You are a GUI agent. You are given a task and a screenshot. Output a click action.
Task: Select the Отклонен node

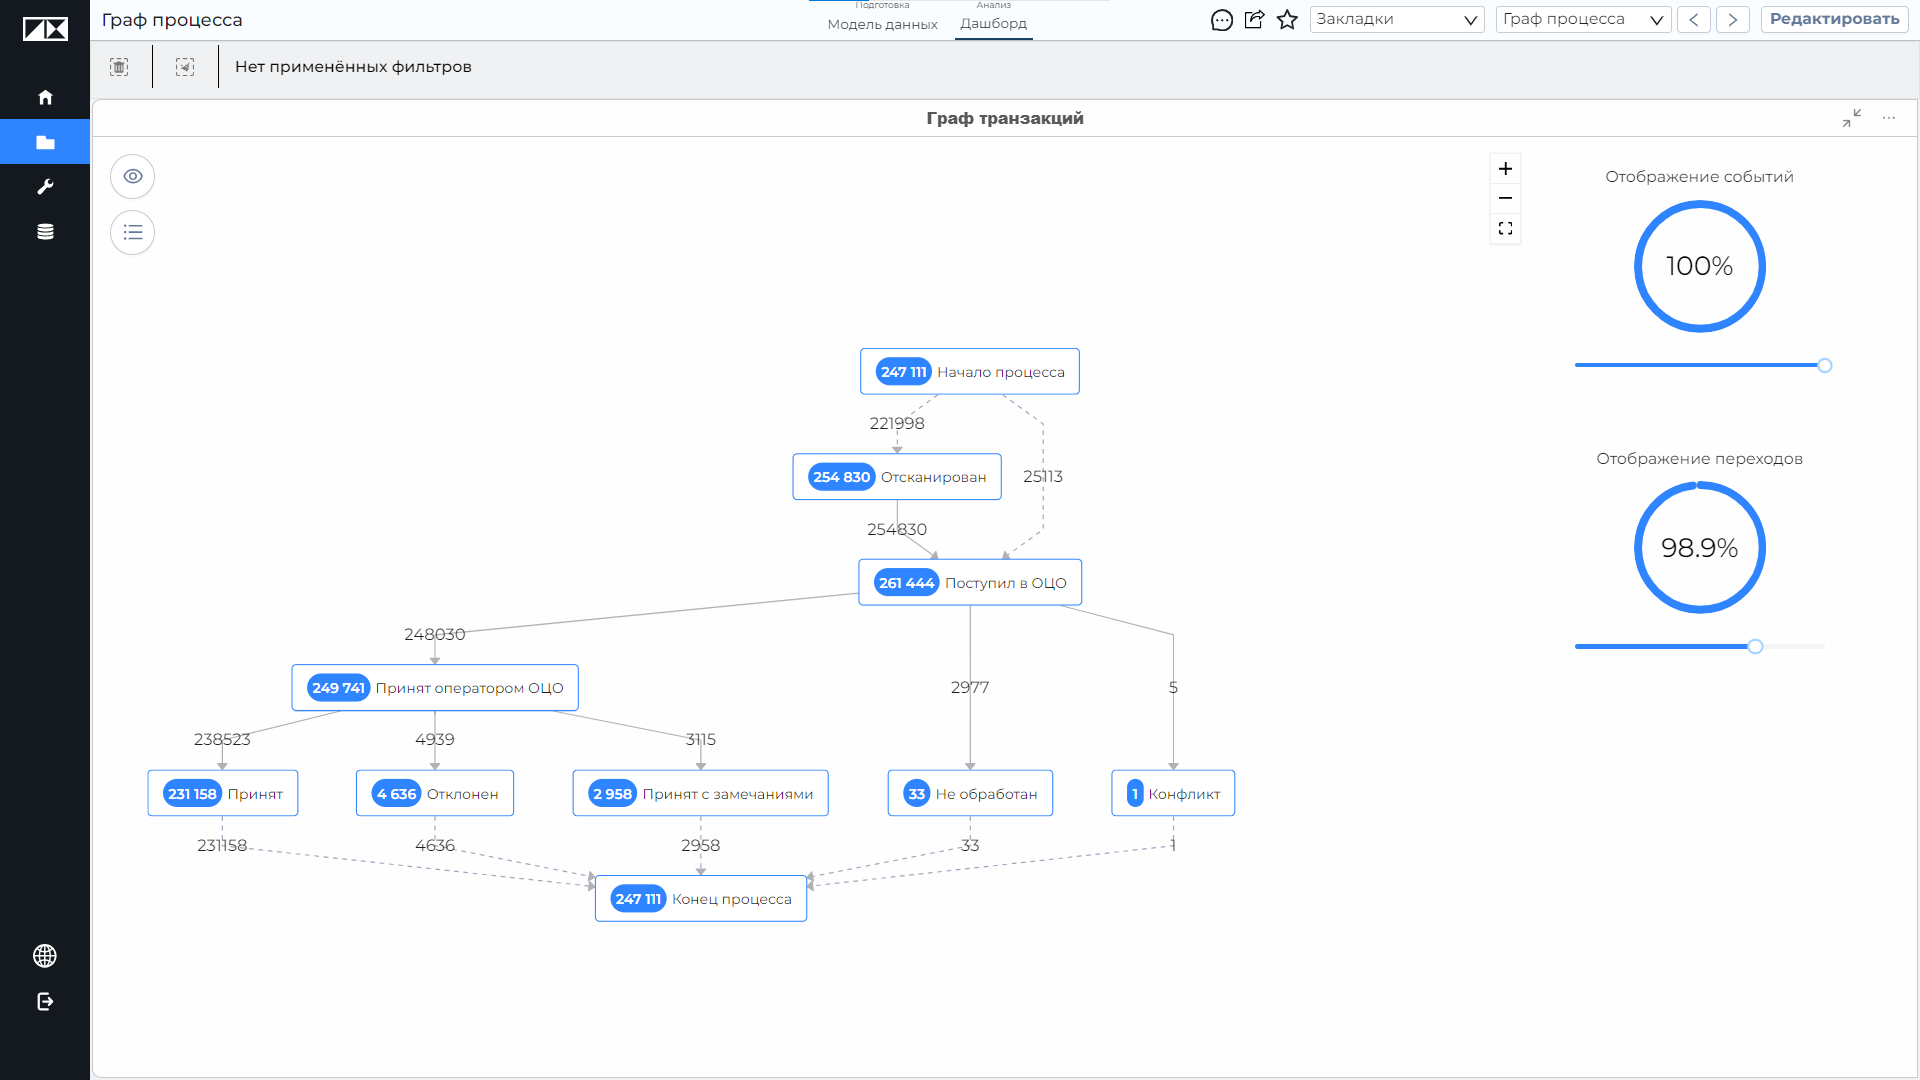(435, 794)
